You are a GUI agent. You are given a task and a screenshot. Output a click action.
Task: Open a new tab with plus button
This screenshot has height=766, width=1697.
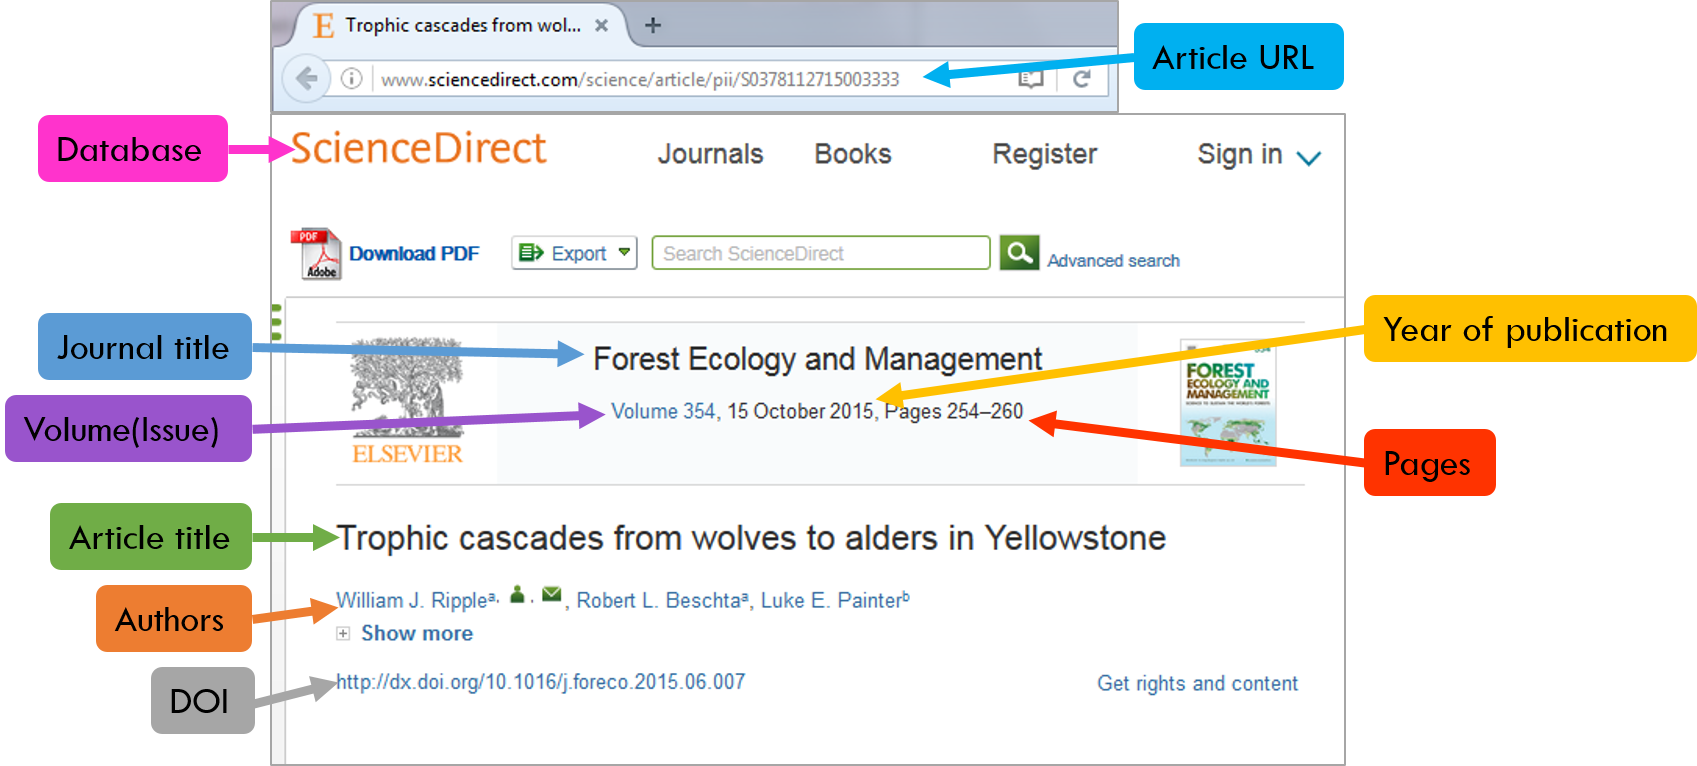pos(653,25)
